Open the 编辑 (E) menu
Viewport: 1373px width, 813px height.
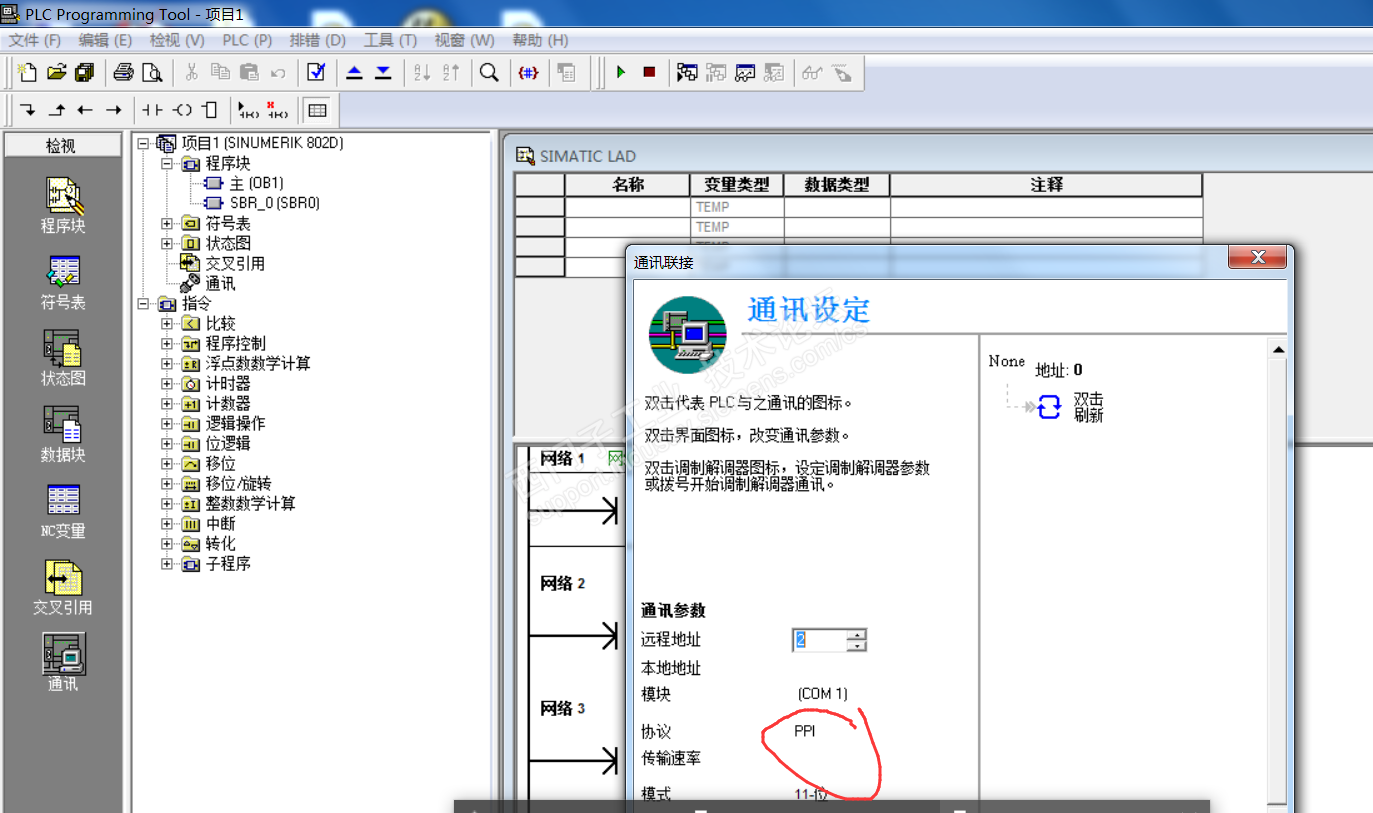[x=105, y=40]
